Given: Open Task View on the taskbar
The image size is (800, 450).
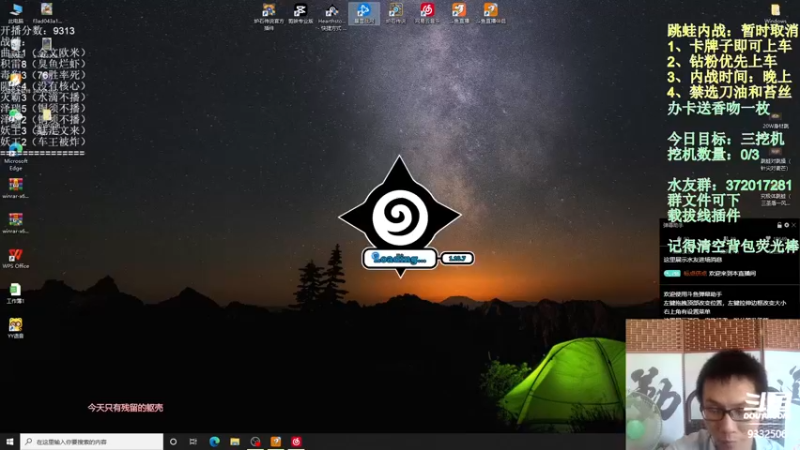Looking at the screenshot, I should click(x=193, y=442).
